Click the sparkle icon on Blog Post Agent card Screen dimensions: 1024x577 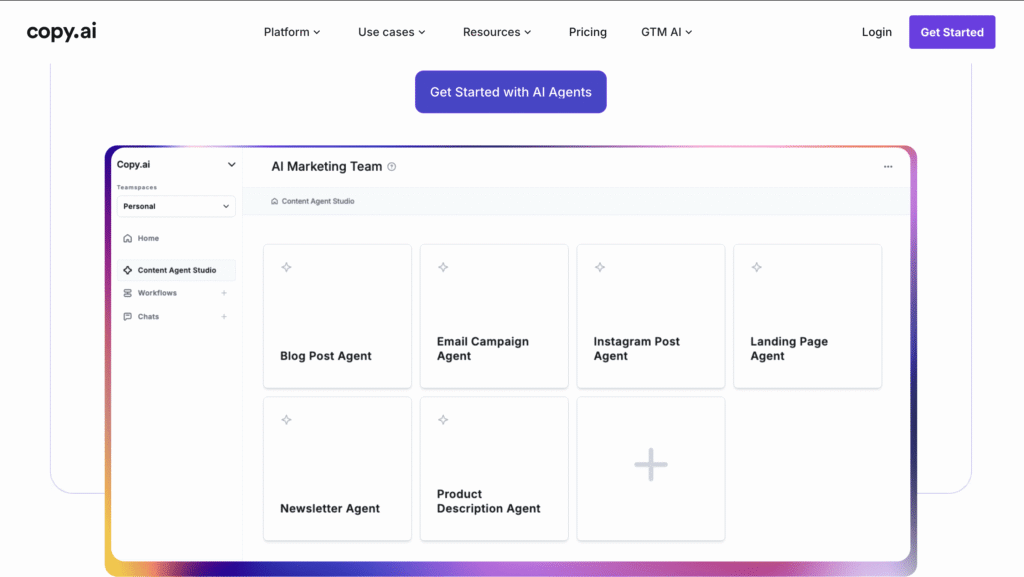pyautogui.click(x=286, y=267)
